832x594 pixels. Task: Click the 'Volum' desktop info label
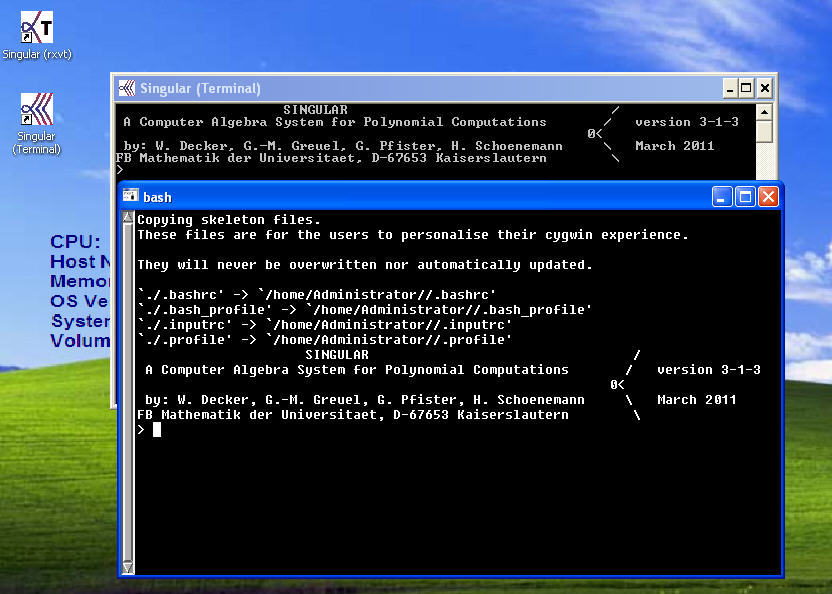80,341
